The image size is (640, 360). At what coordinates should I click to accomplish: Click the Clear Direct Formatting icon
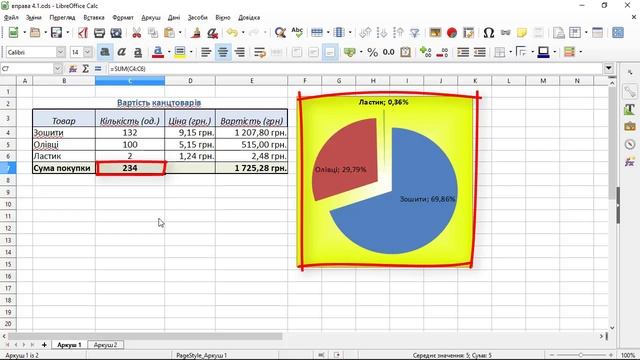212,33
